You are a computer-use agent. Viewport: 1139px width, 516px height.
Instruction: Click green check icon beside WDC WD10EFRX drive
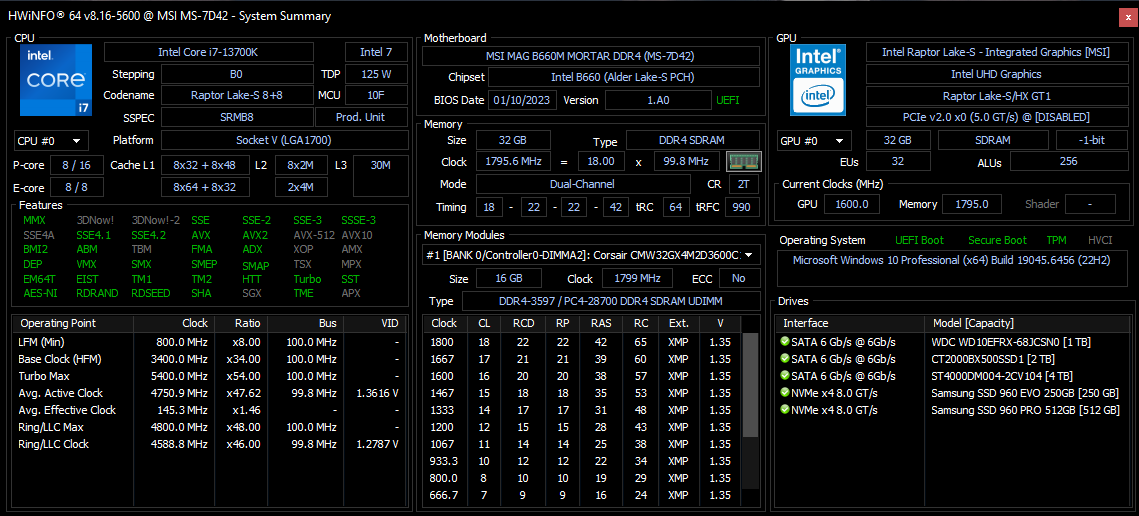tap(785, 342)
